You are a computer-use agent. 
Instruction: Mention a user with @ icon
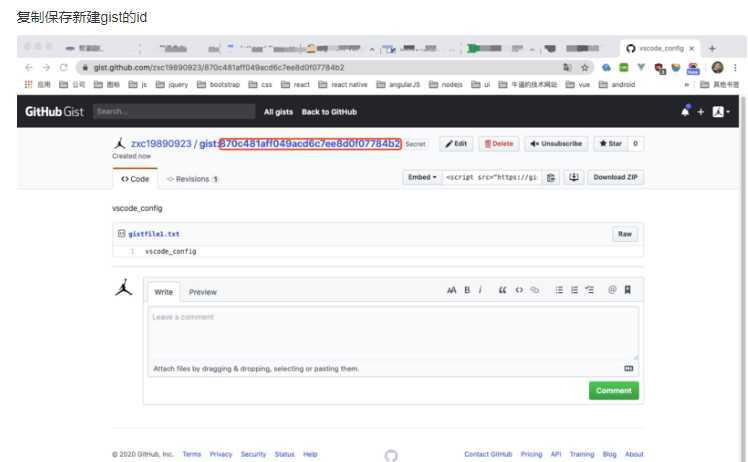pos(612,290)
